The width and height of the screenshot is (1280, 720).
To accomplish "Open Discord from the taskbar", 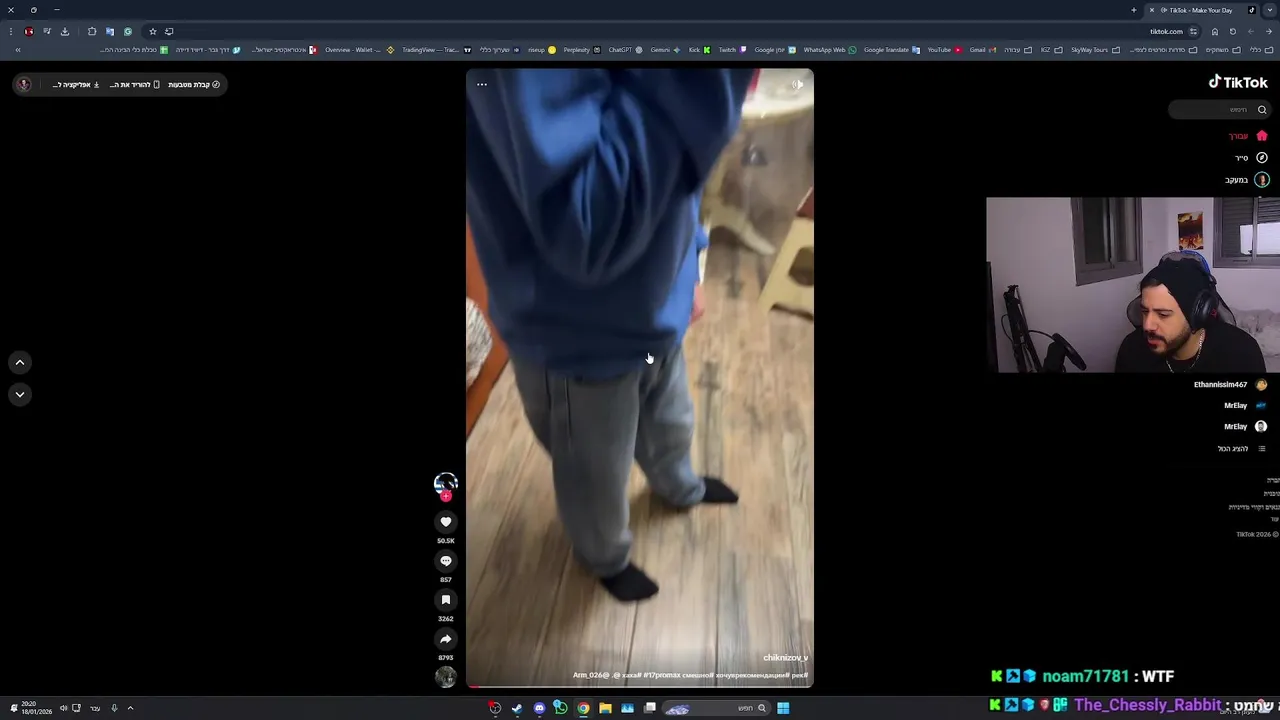I will 539,708.
